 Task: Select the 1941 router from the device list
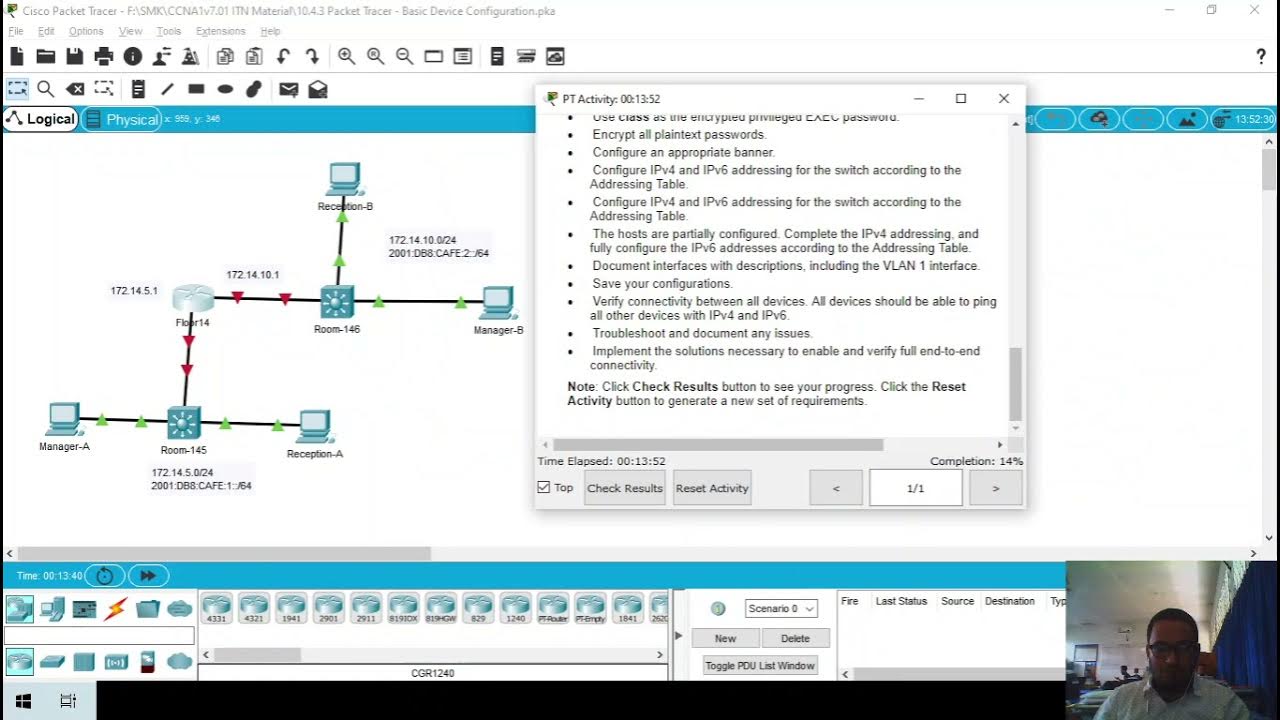coord(291,609)
